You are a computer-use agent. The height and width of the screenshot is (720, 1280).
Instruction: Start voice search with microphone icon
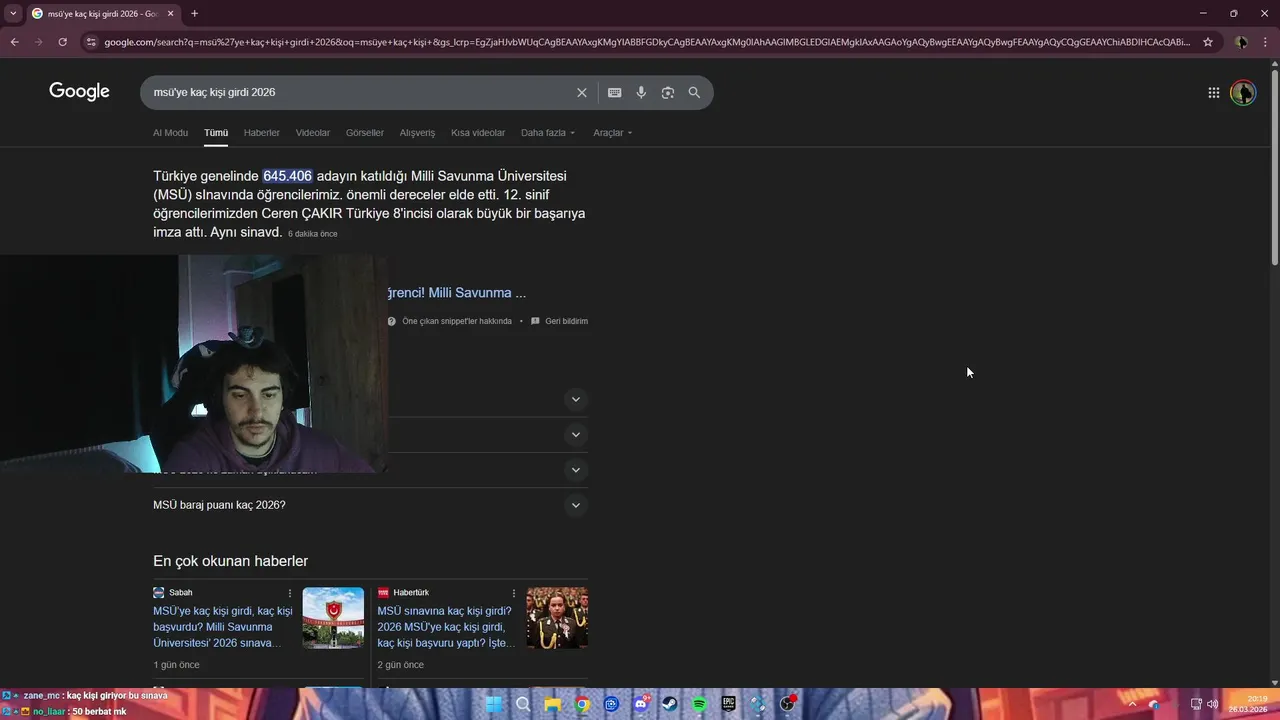pos(641,92)
